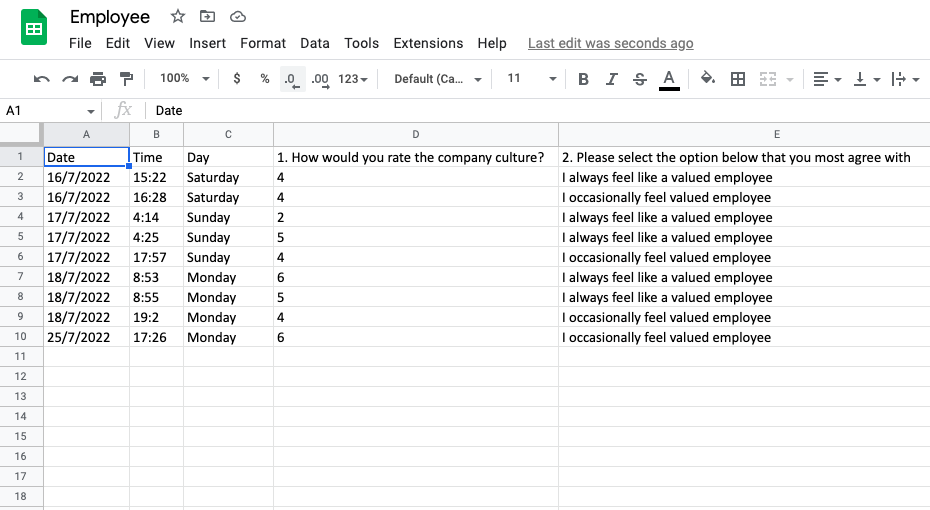930x510 pixels.
Task: Star the Employee spreadsheet
Action: (x=178, y=16)
